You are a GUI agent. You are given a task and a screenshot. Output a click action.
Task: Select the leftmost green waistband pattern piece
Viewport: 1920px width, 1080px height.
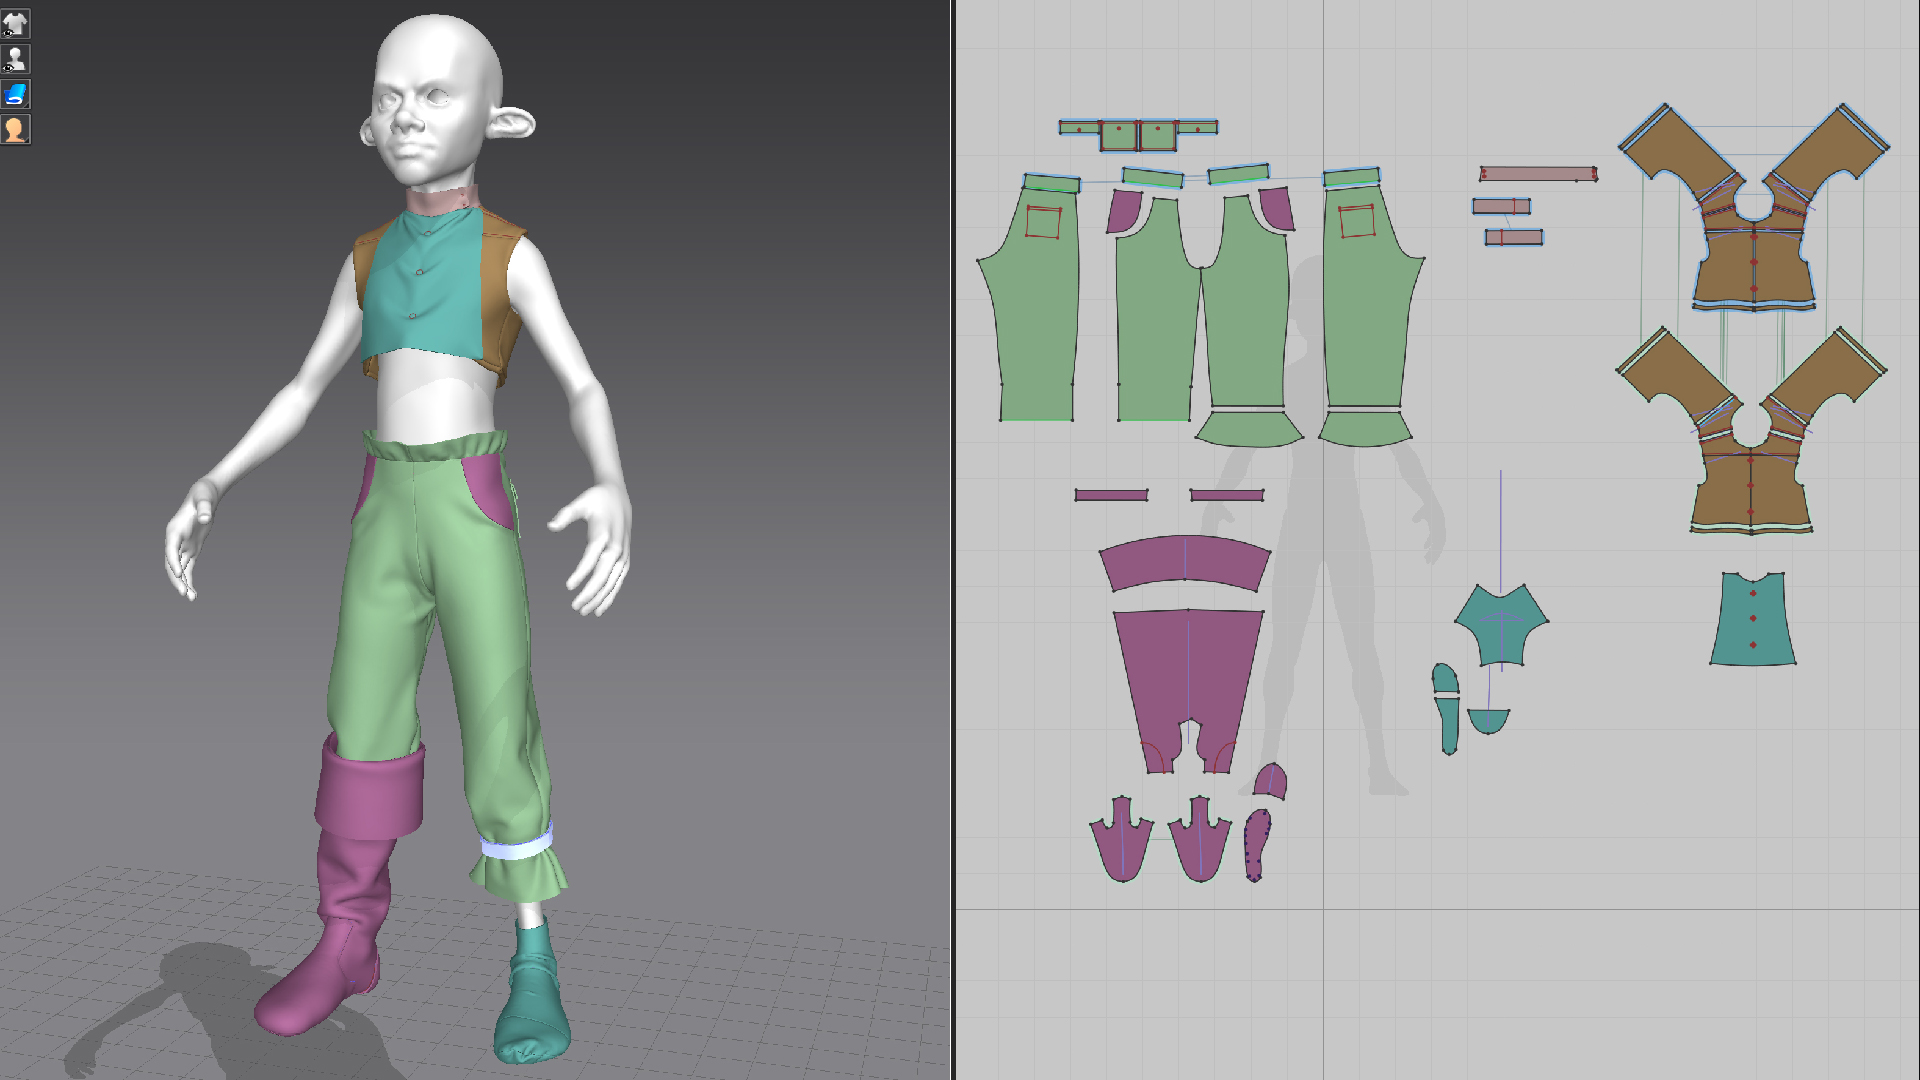point(1051,183)
